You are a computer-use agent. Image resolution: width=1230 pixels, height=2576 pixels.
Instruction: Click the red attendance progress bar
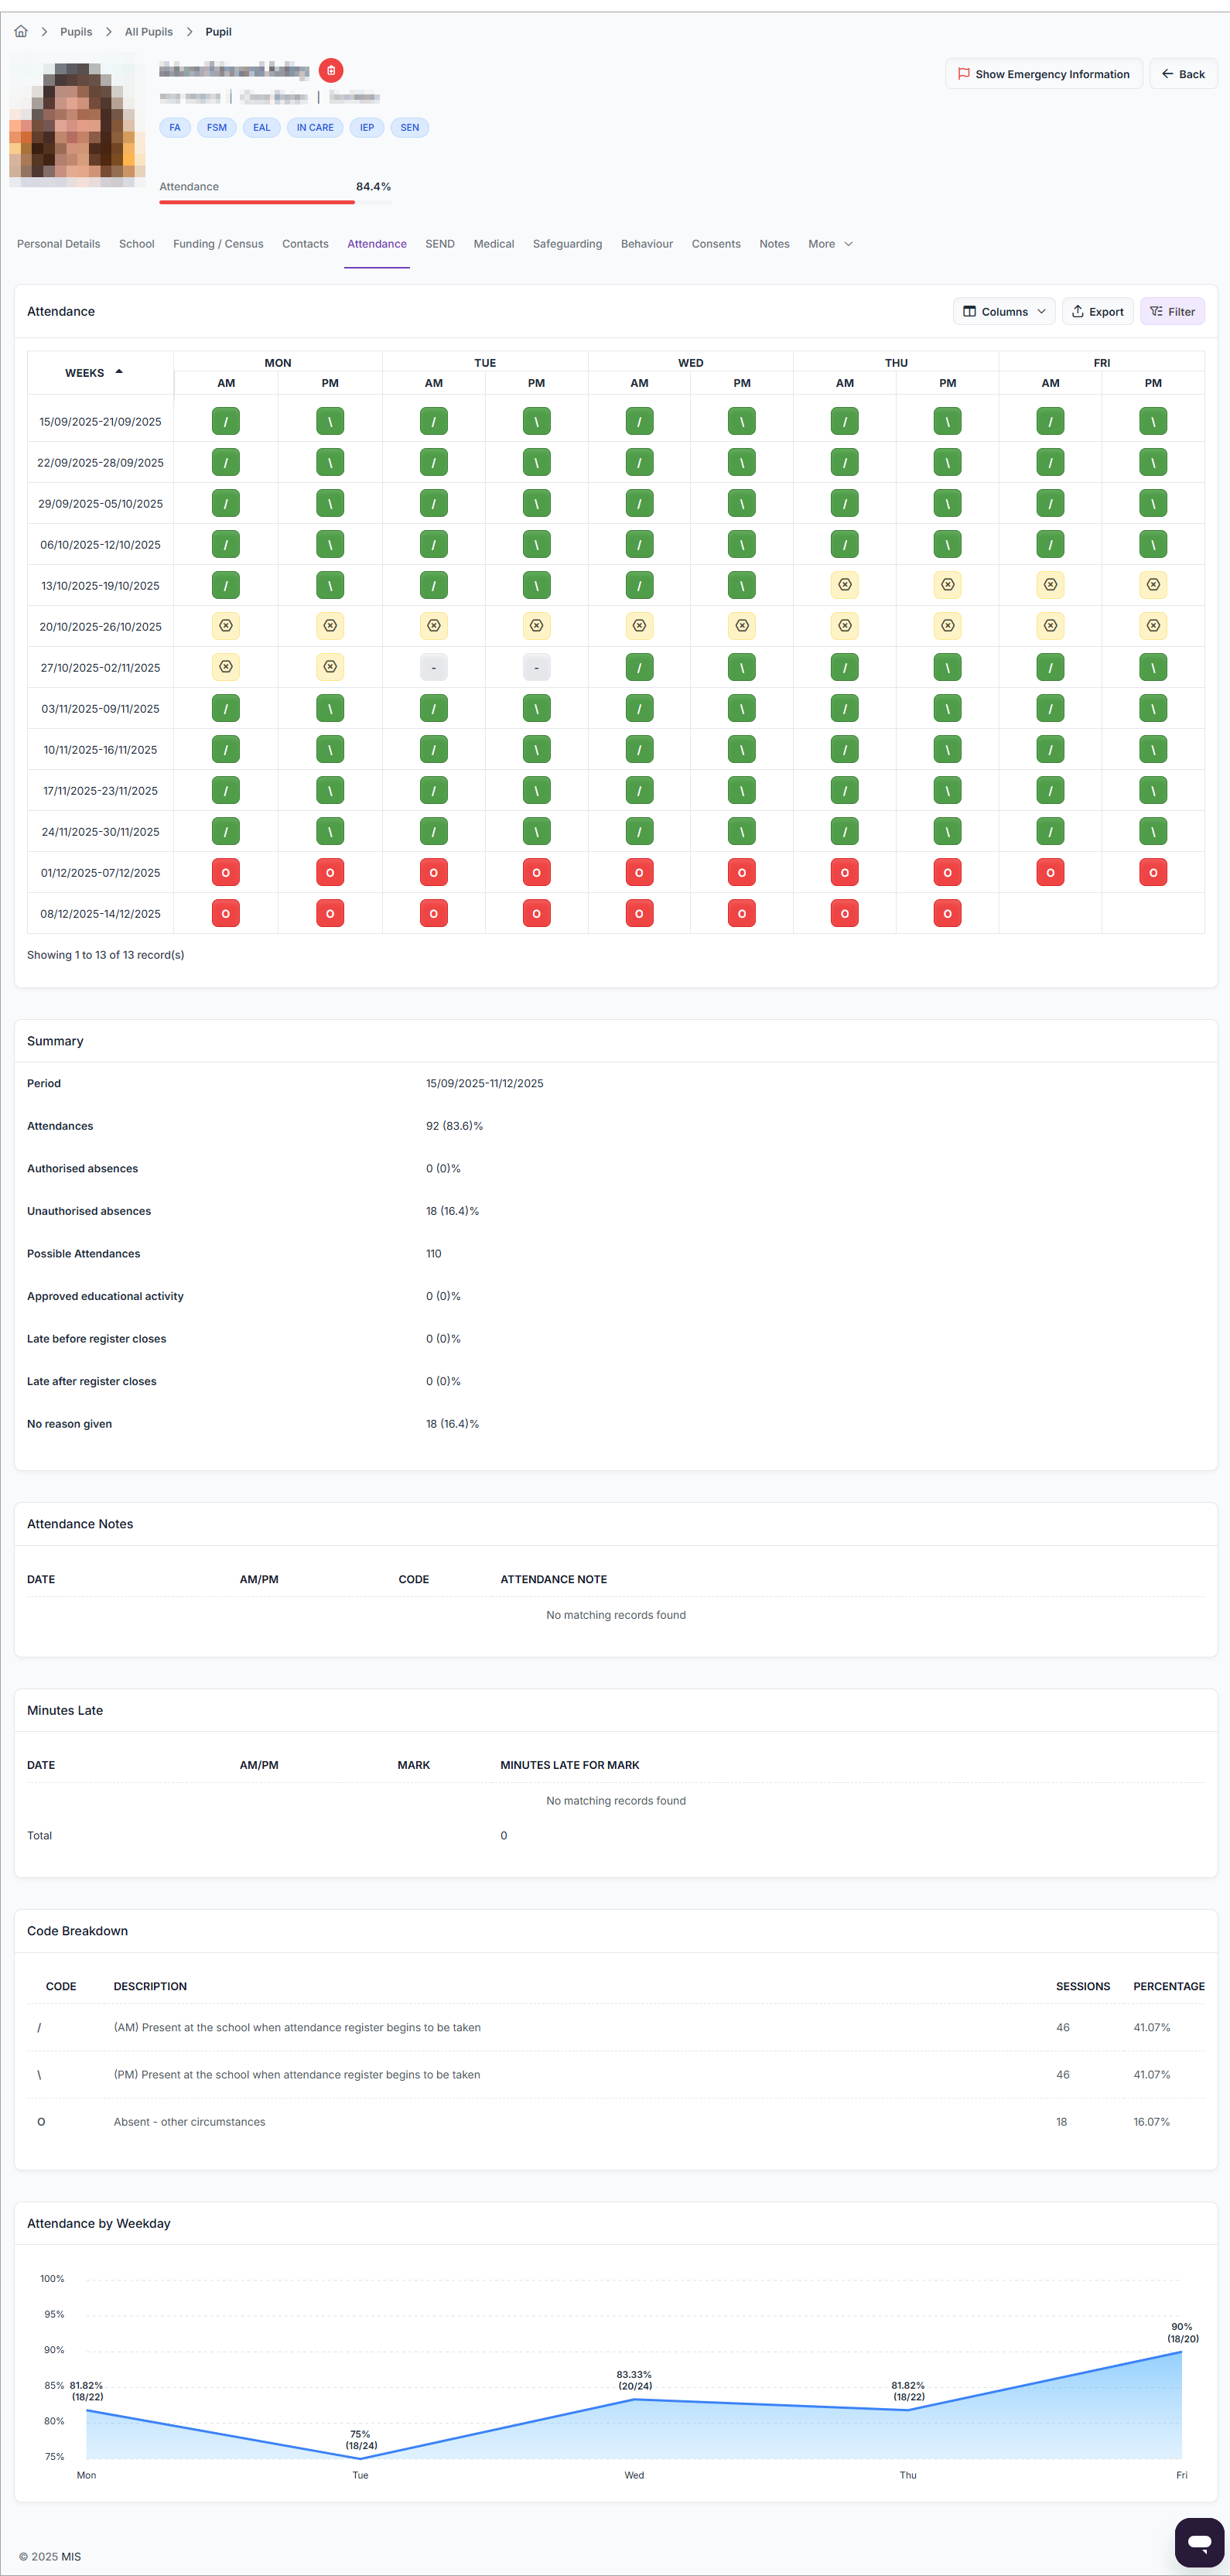(x=257, y=202)
